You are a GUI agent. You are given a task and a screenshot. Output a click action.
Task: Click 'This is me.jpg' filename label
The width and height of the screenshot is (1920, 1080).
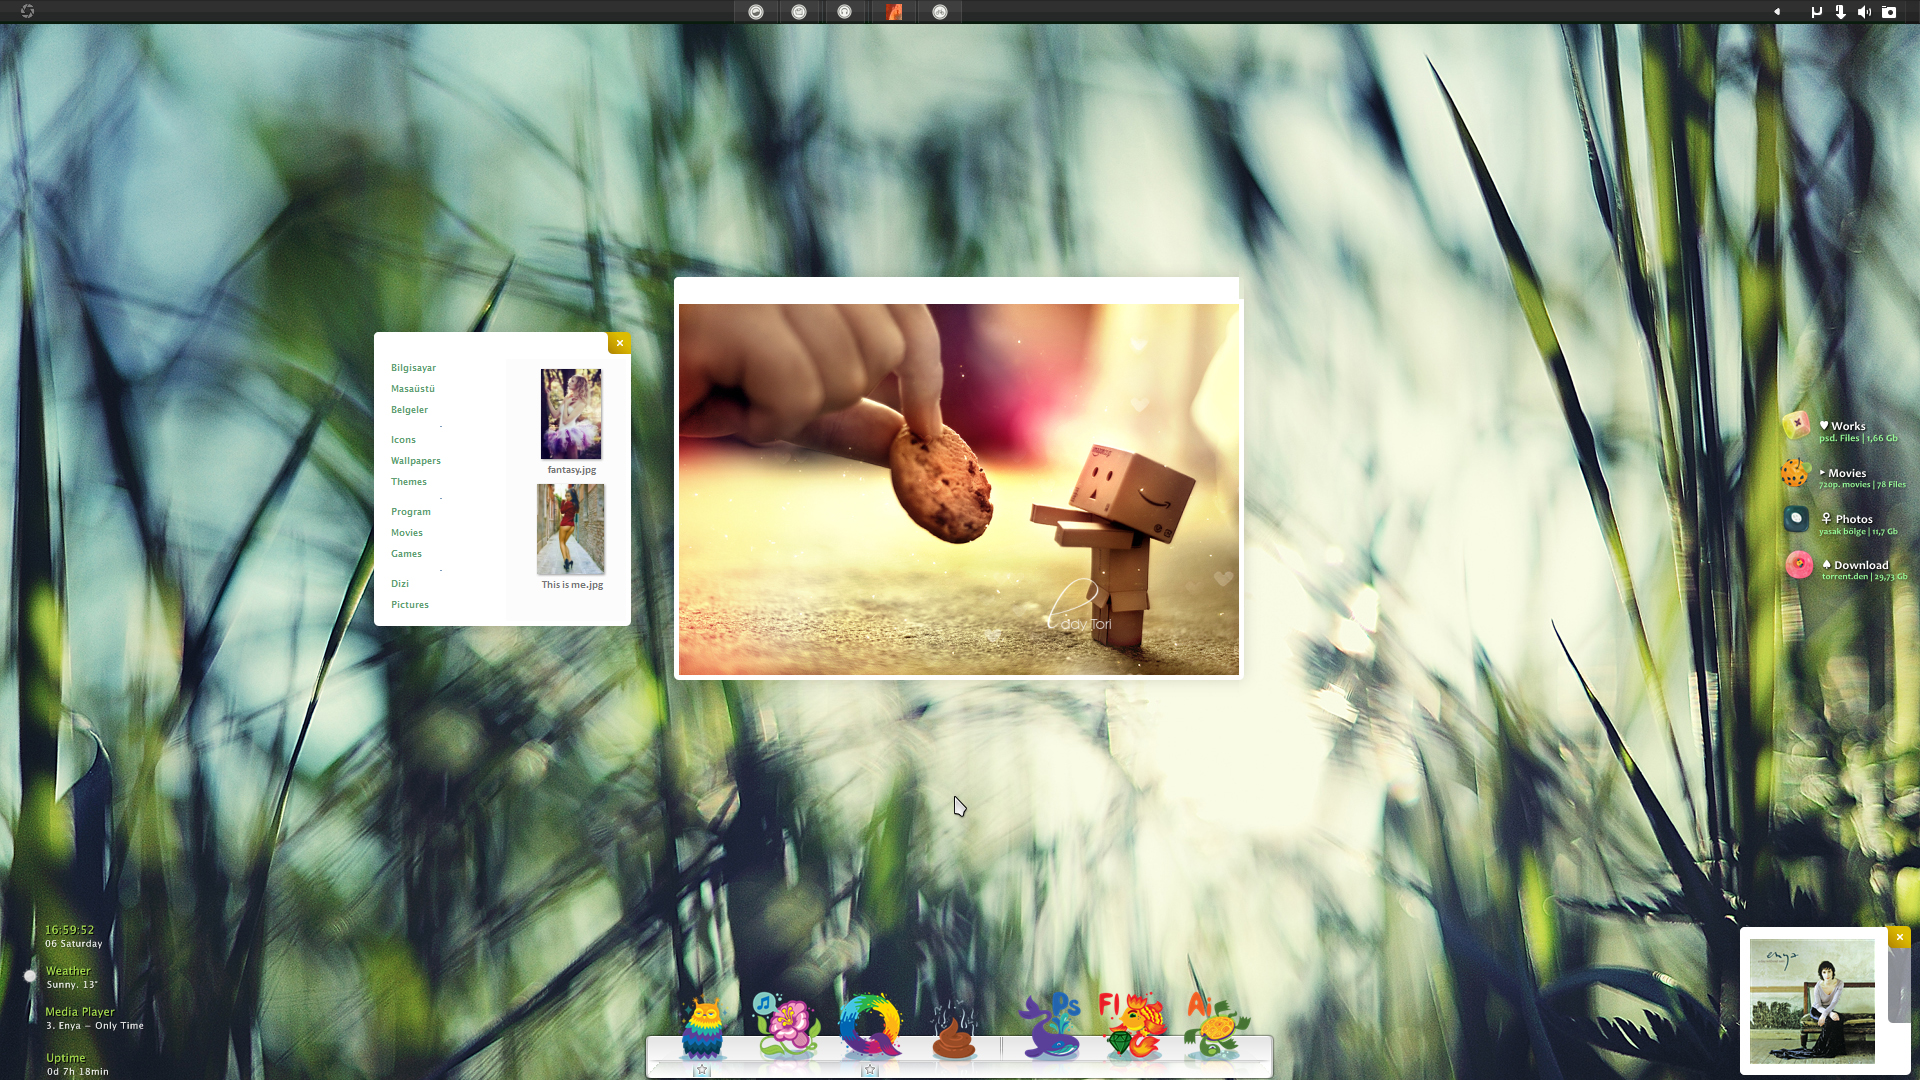[572, 585]
